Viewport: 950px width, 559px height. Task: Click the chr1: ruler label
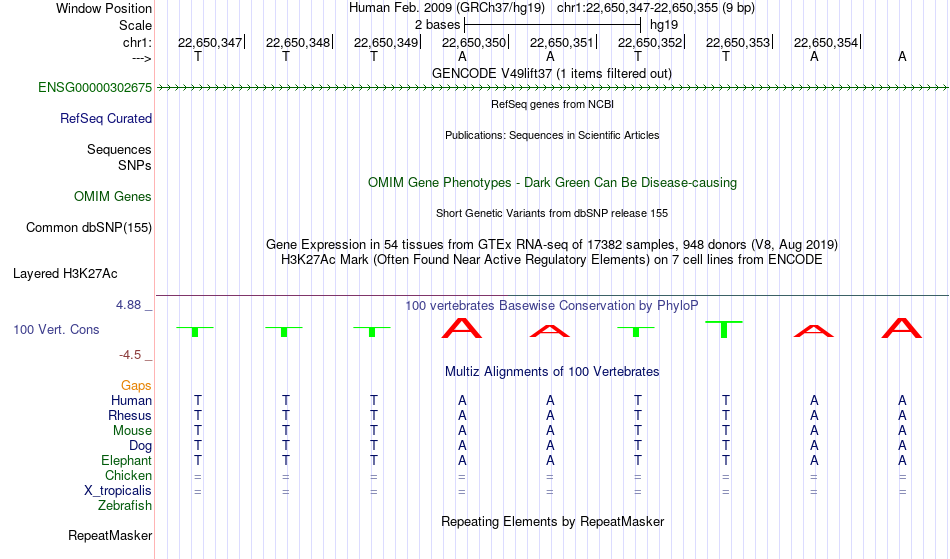[137, 43]
